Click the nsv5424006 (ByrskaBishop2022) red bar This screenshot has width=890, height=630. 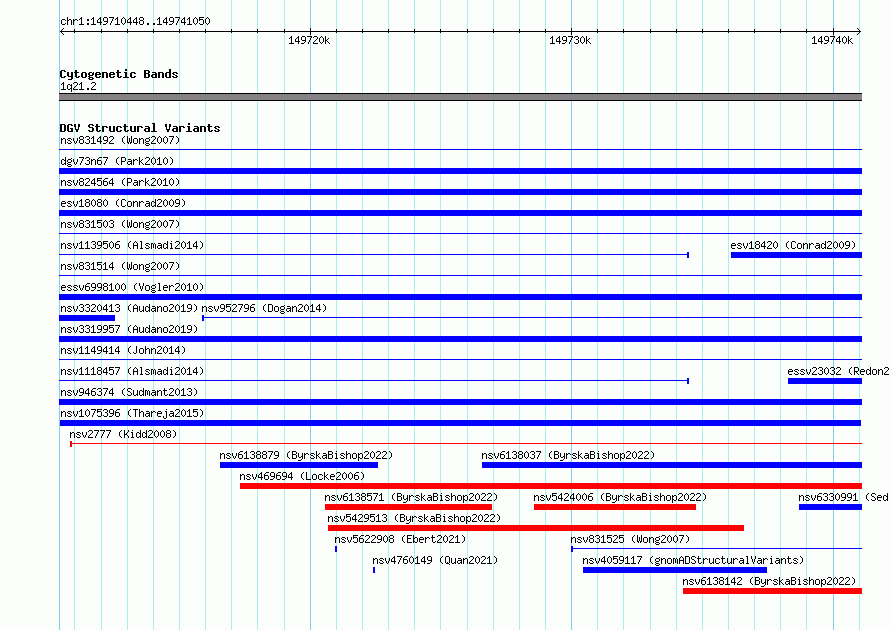point(615,507)
